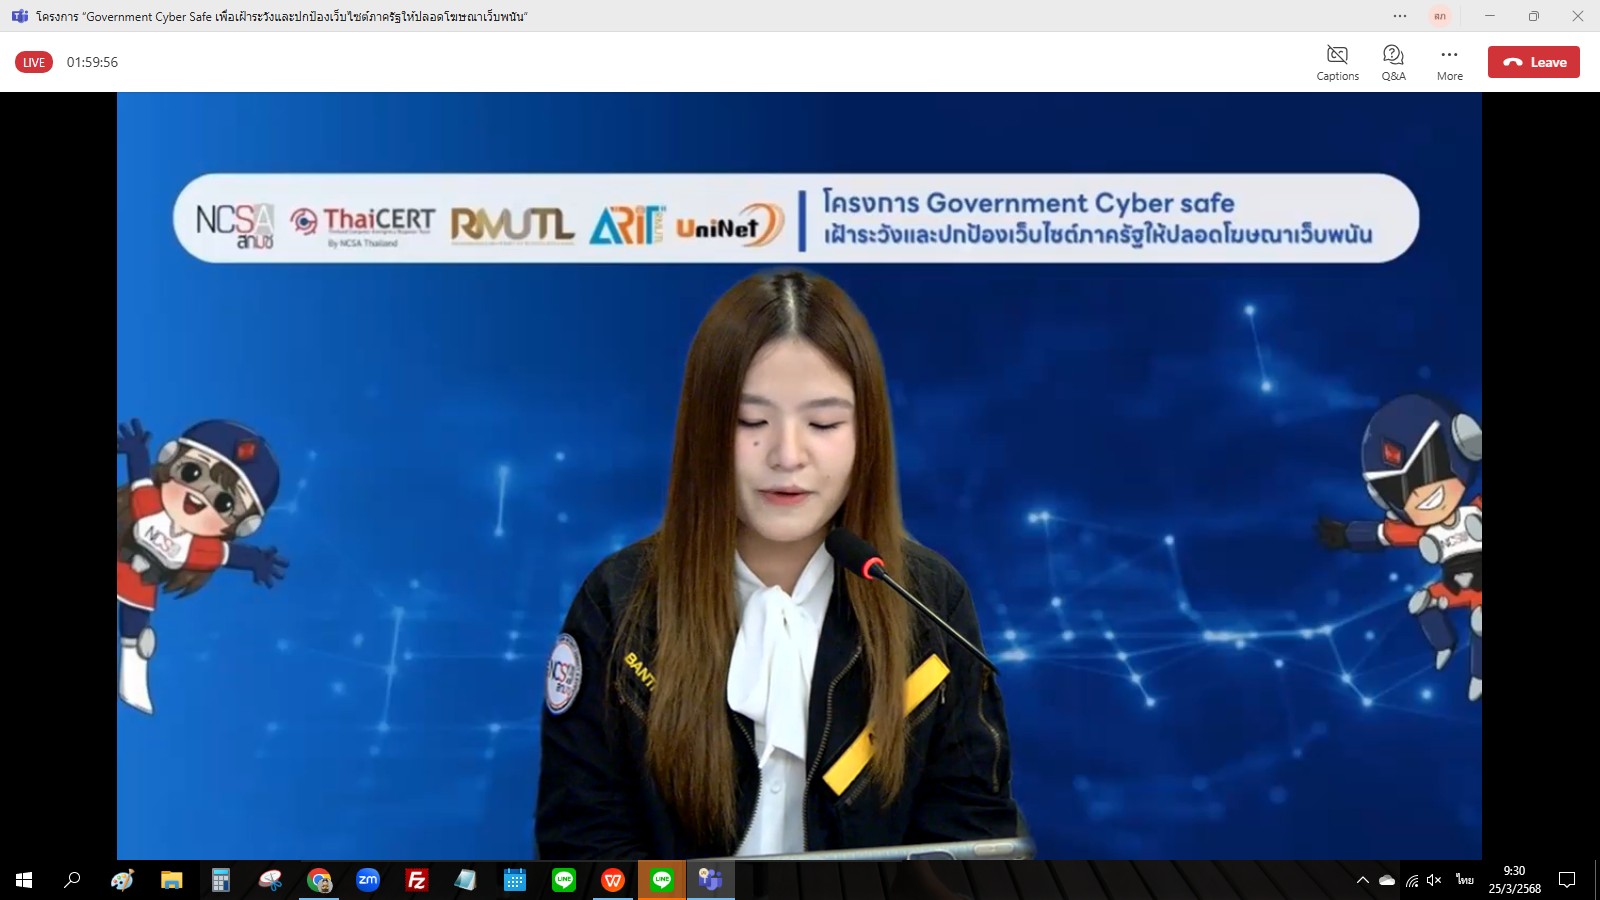Open the Windows Start menu
Image resolution: width=1600 pixels, height=900 pixels.
pyautogui.click(x=24, y=880)
